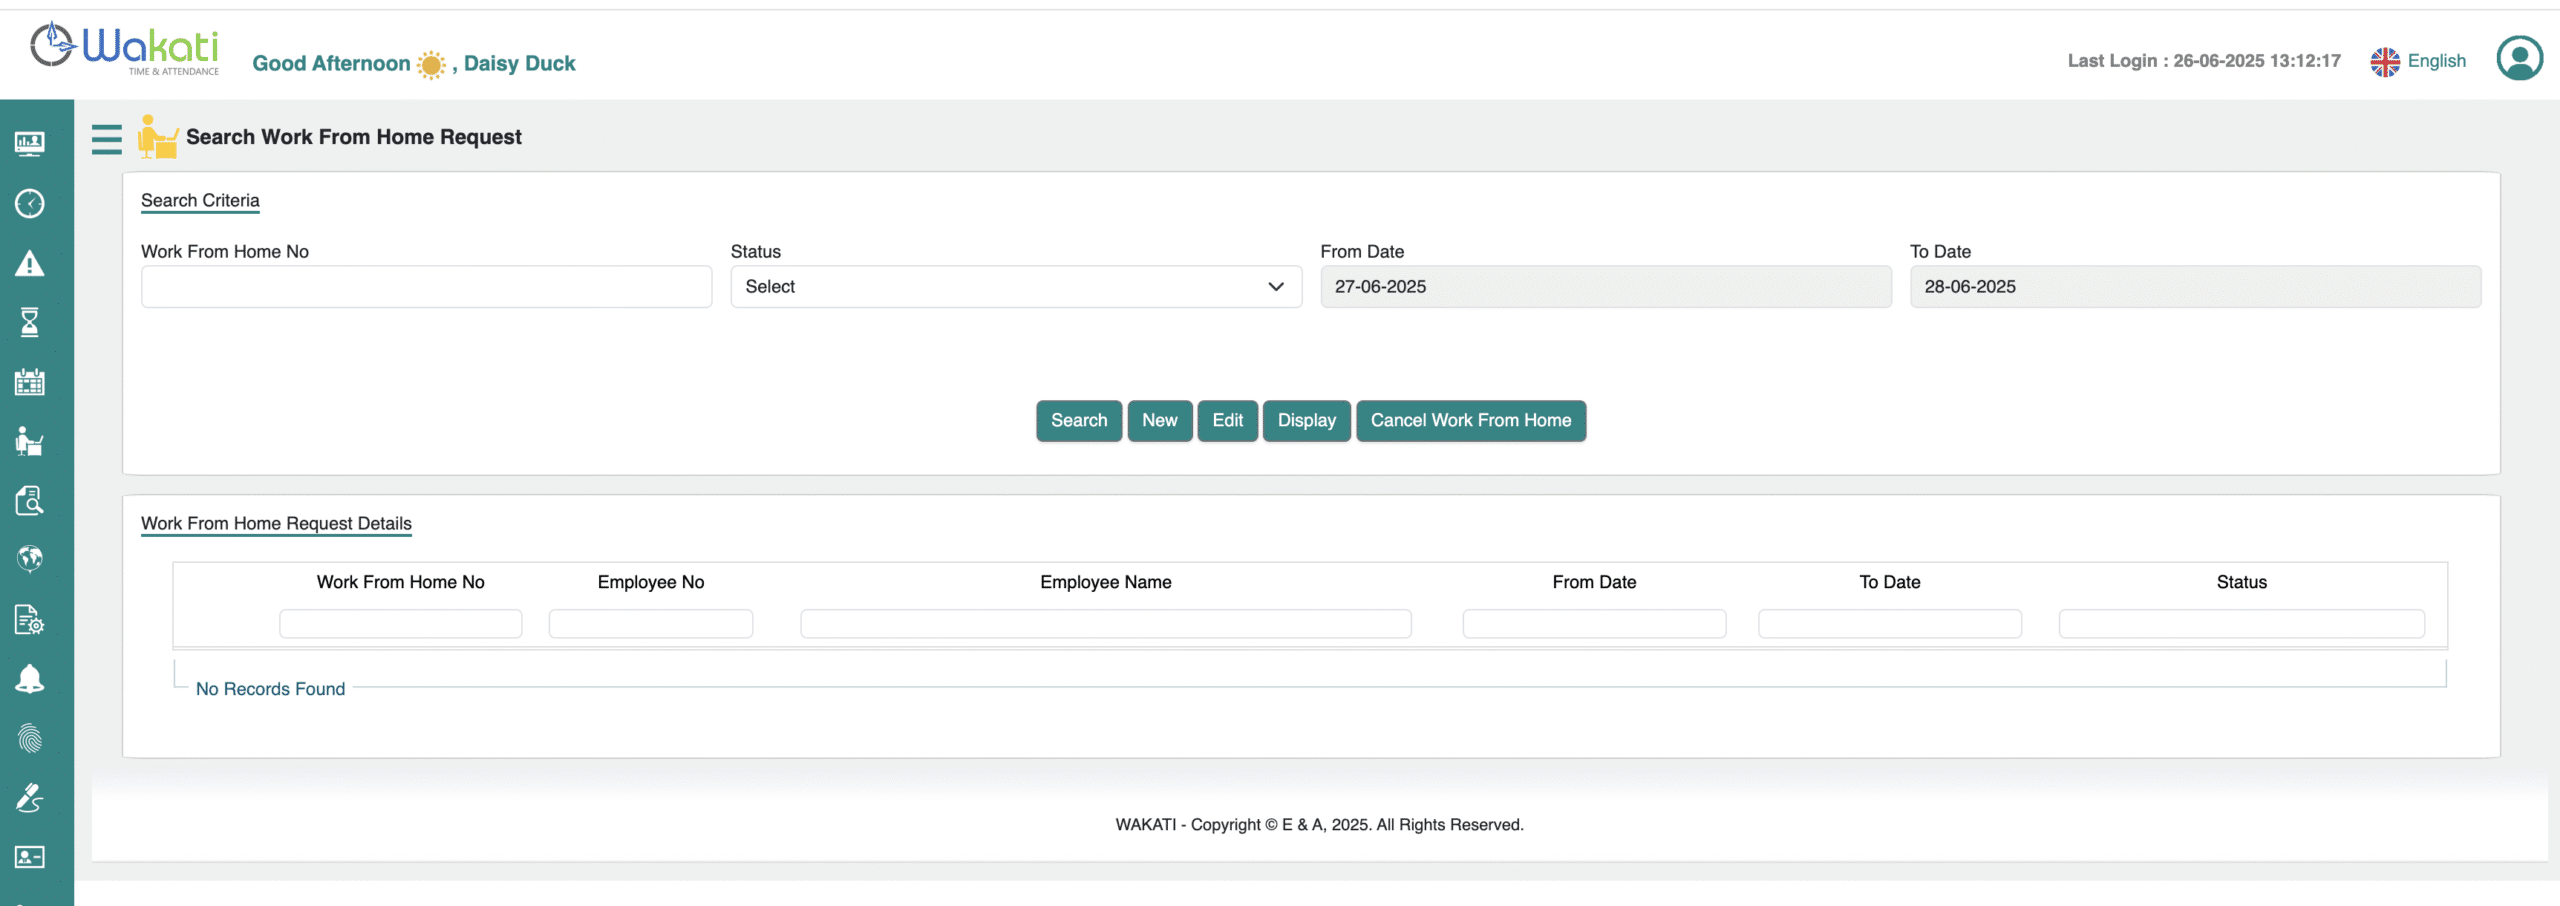Click the Display button

pos(1306,421)
